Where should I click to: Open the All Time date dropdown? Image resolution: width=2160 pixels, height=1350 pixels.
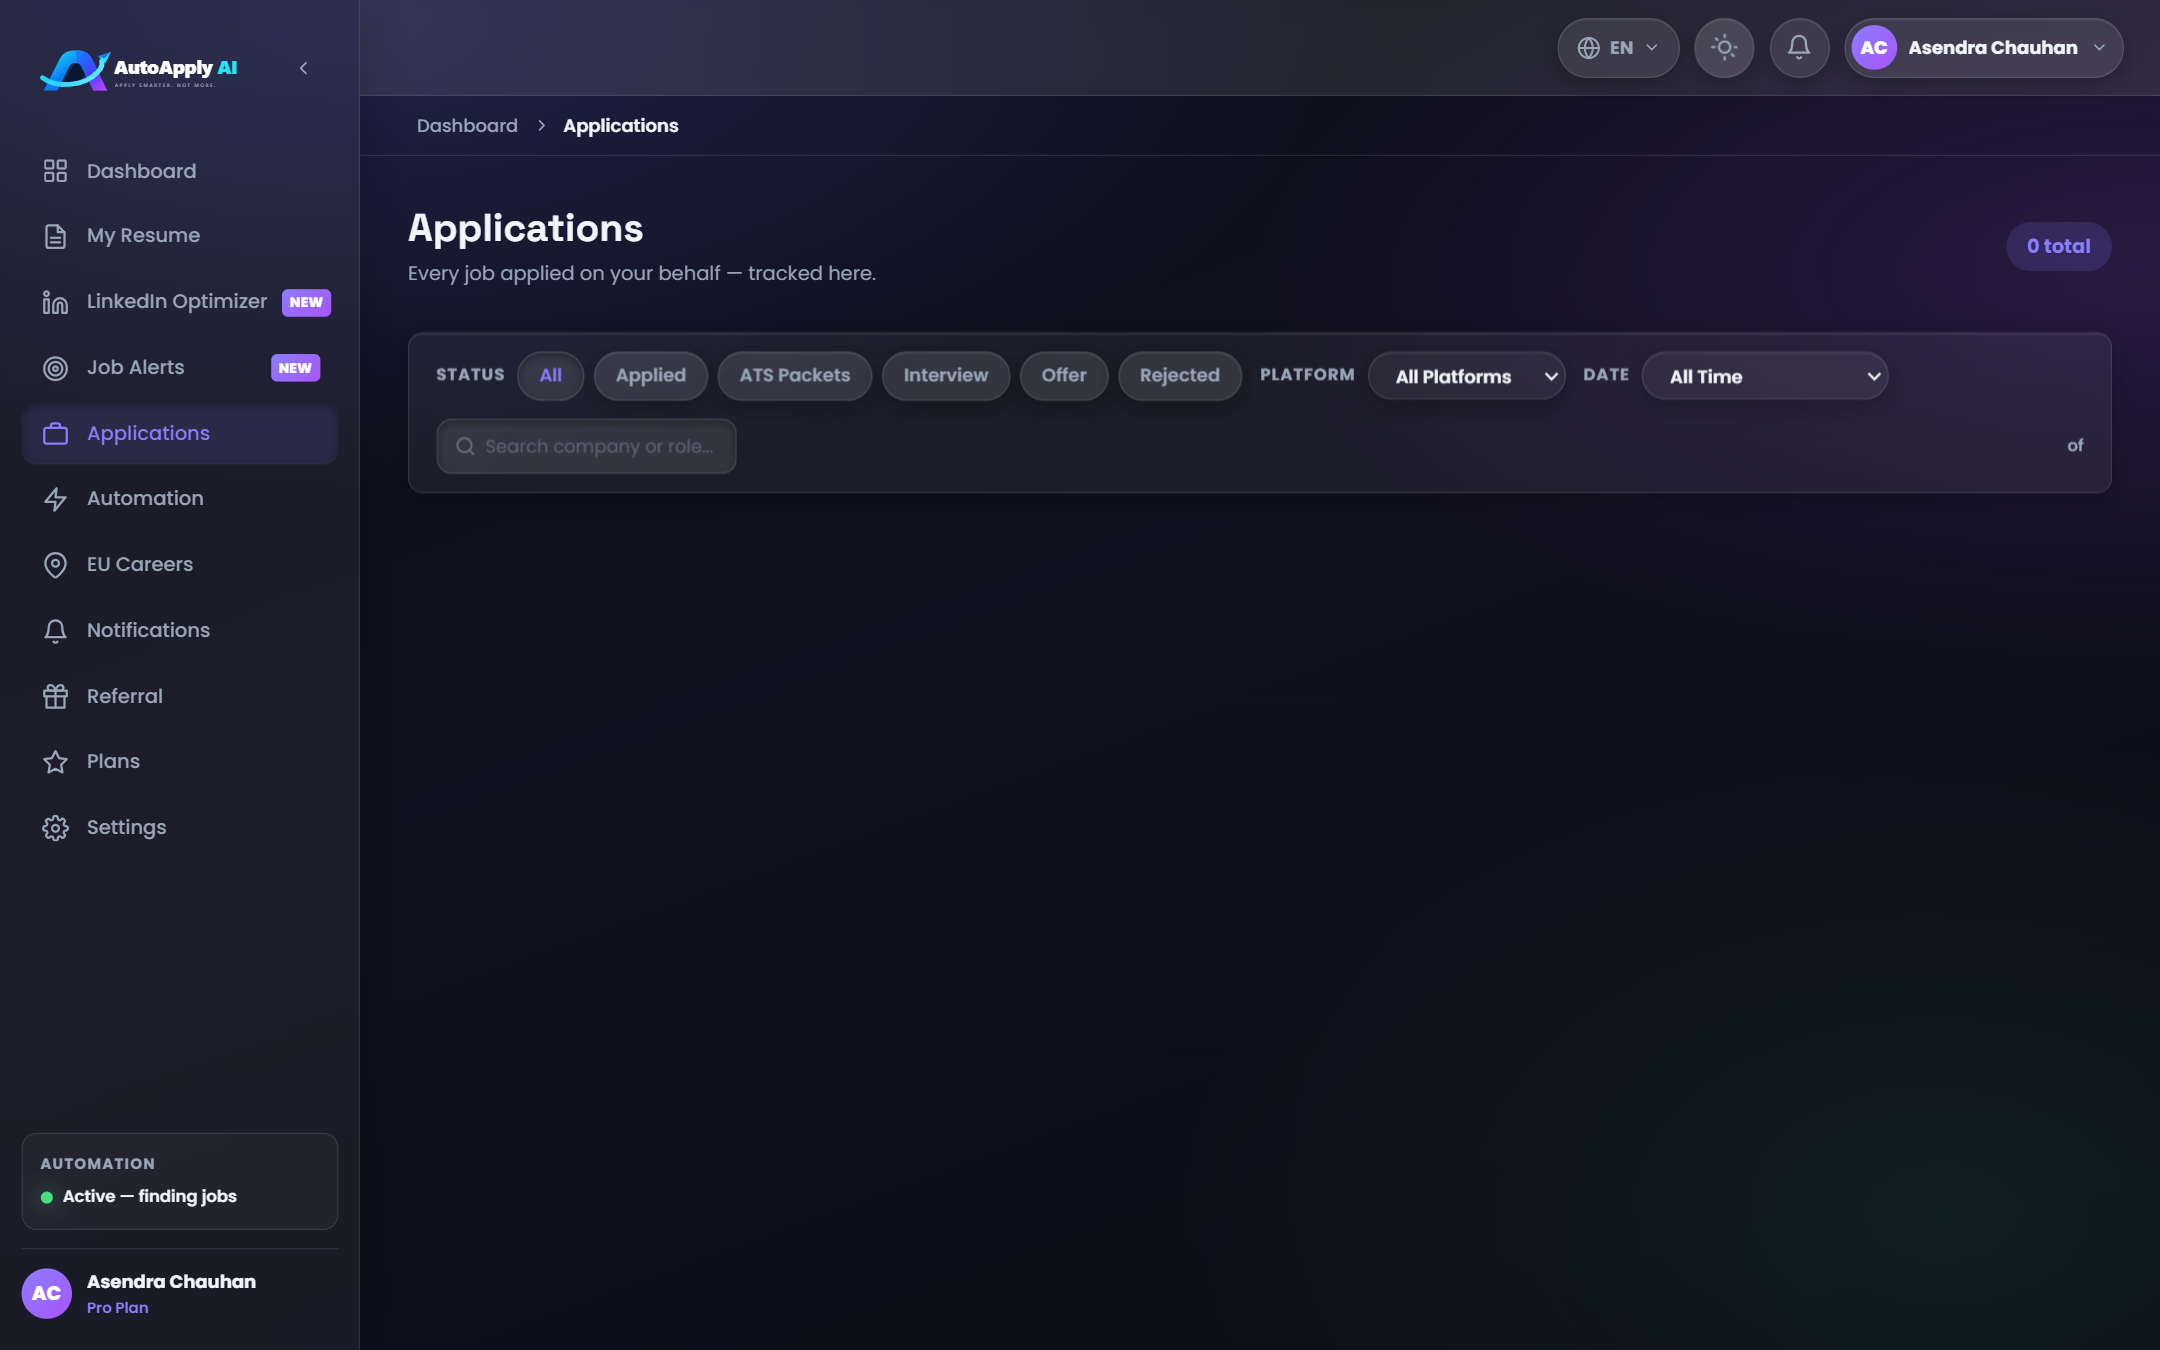point(1765,376)
